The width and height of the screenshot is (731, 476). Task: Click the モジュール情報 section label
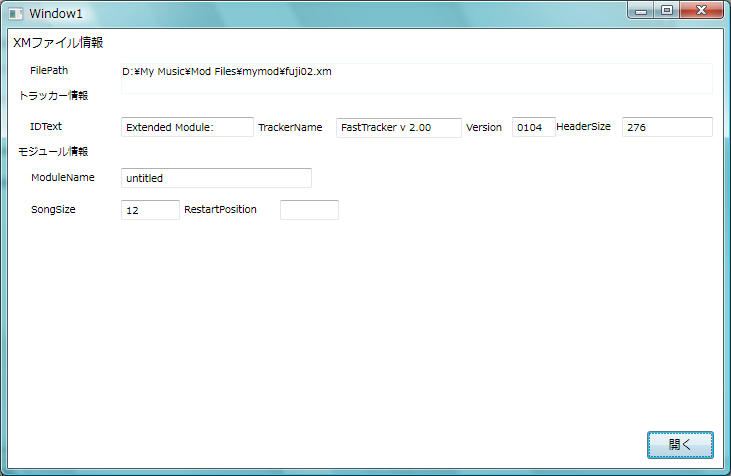pos(53,152)
